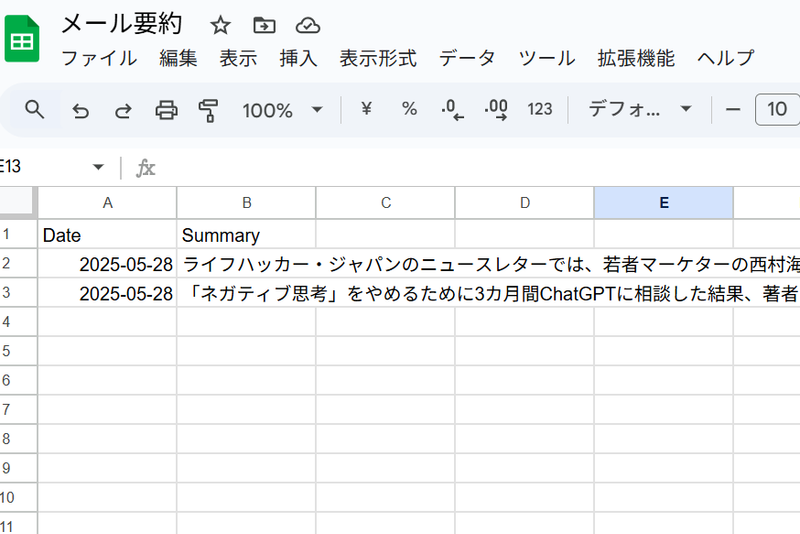The height and width of the screenshot is (534, 800).
Task: Select column E header
Action: 664,202
